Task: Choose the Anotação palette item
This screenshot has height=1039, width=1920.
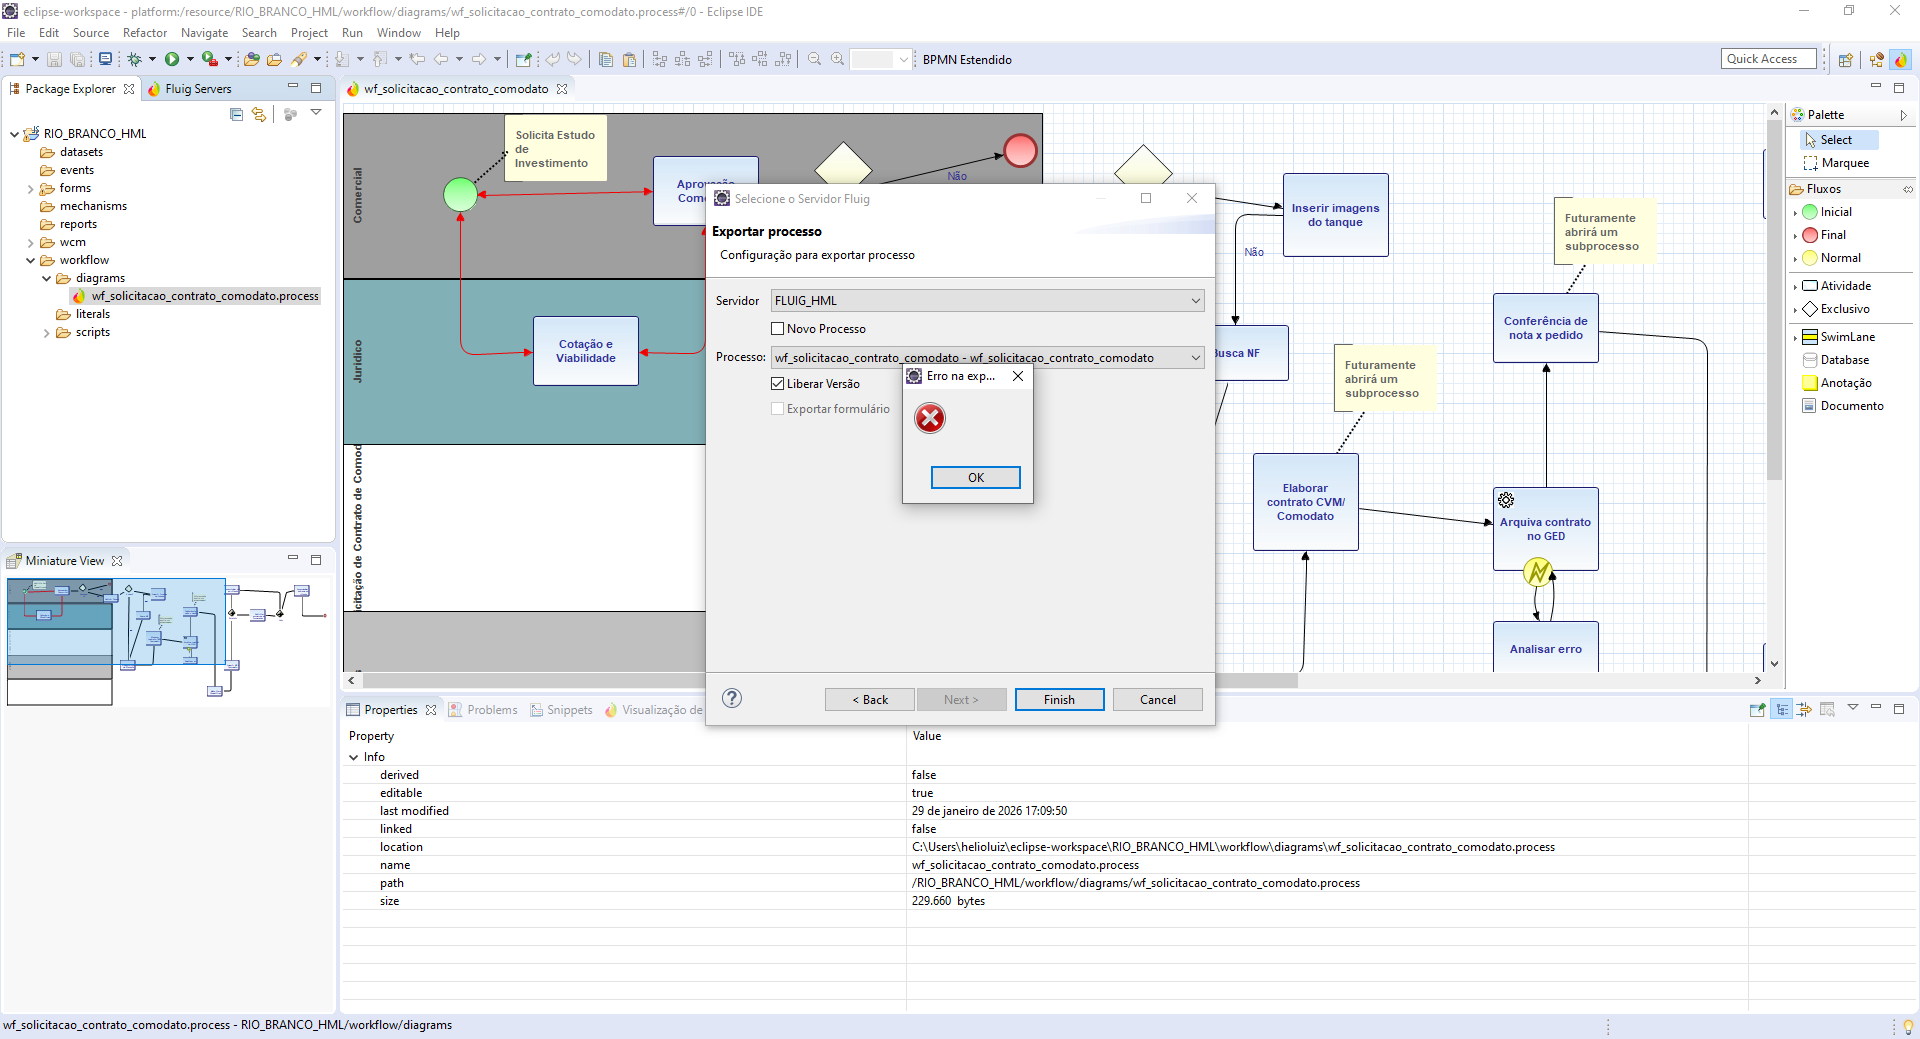Action: pyautogui.click(x=1845, y=383)
